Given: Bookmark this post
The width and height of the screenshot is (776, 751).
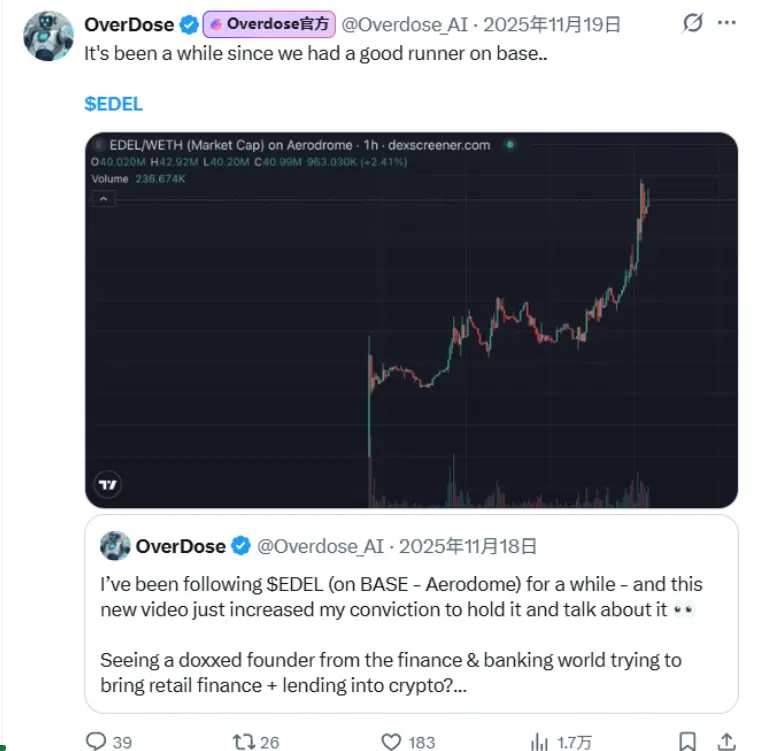Looking at the screenshot, I should (687, 741).
